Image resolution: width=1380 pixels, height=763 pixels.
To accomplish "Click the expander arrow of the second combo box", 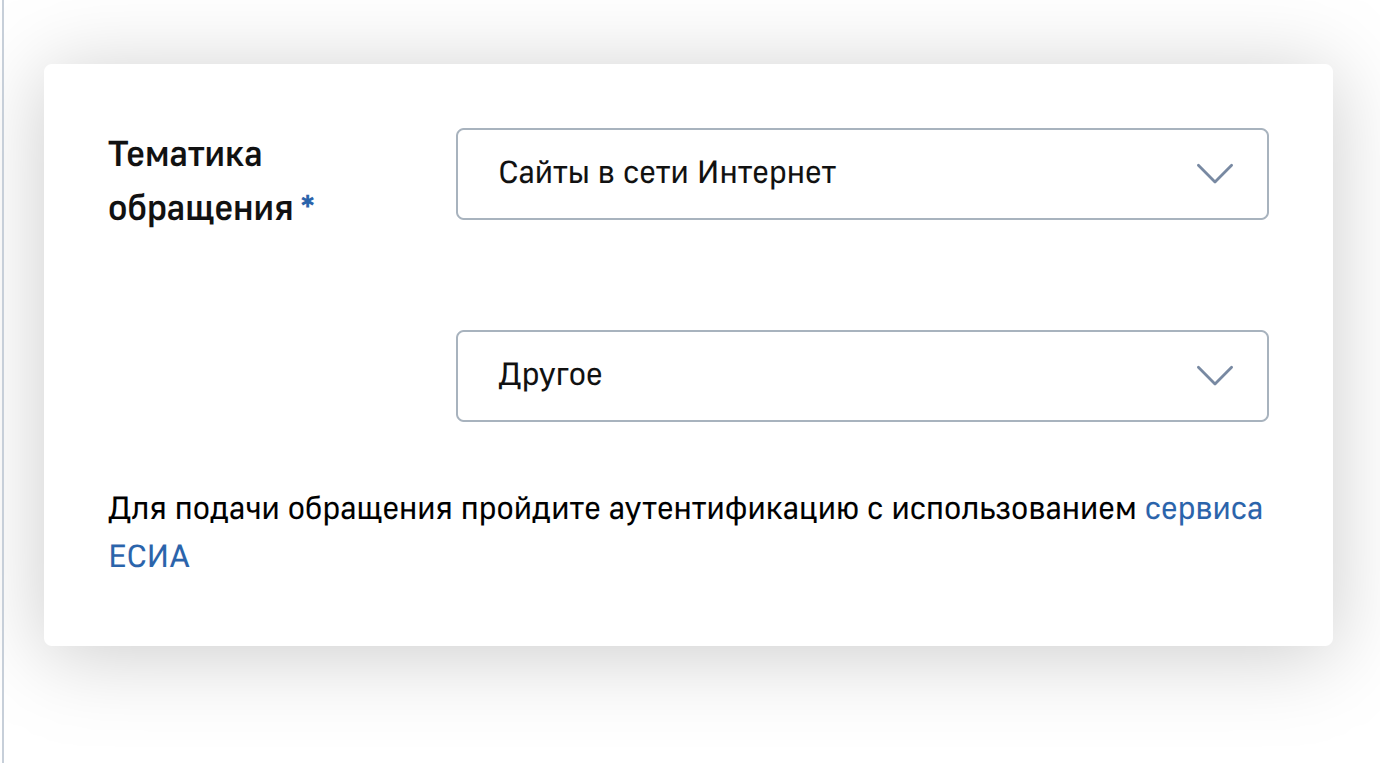I will coord(1214,375).
